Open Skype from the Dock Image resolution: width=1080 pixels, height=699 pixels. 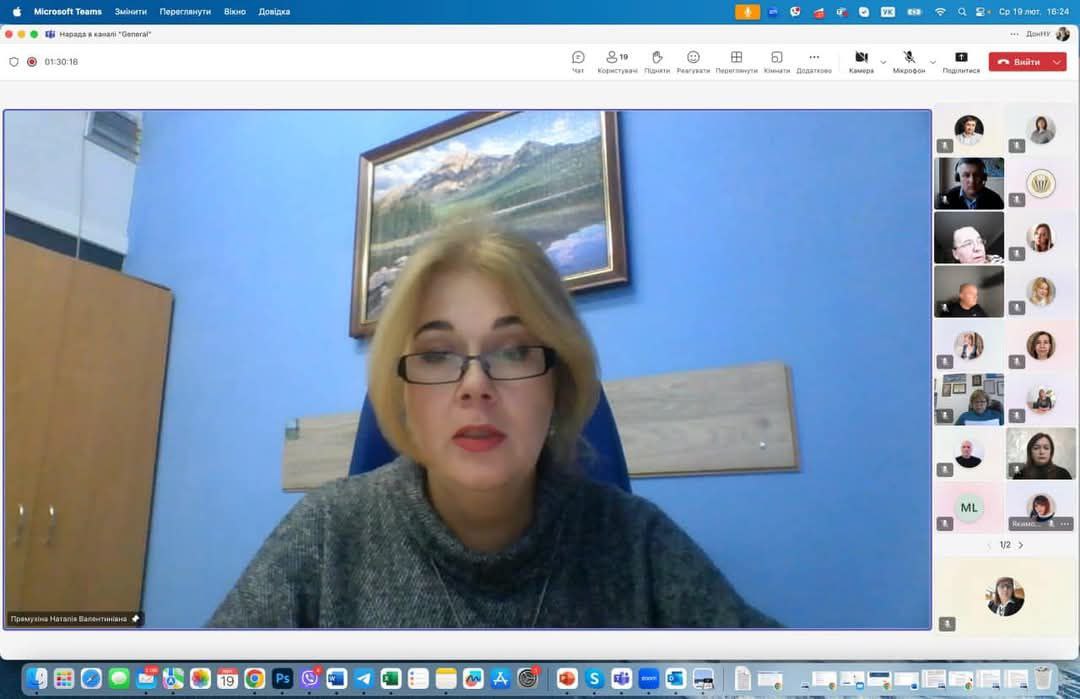(x=594, y=679)
